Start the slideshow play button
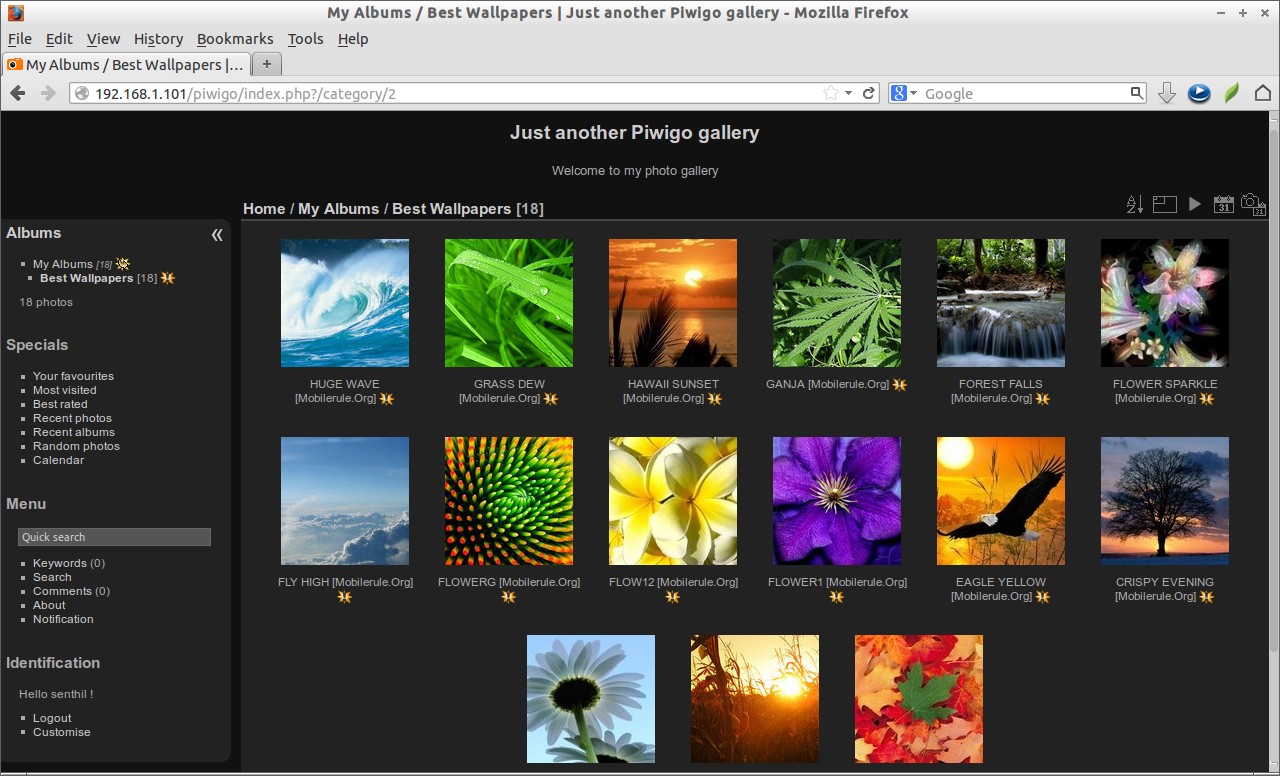The width and height of the screenshot is (1280, 776). click(x=1195, y=204)
